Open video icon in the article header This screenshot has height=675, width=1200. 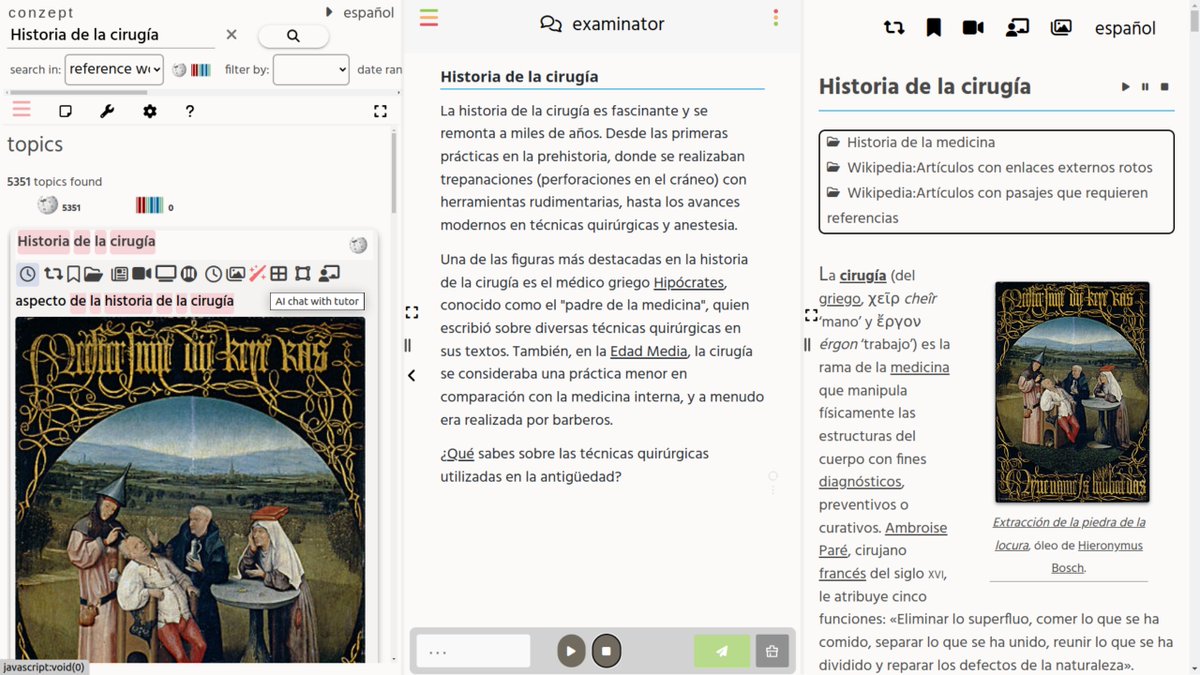(x=973, y=28)
